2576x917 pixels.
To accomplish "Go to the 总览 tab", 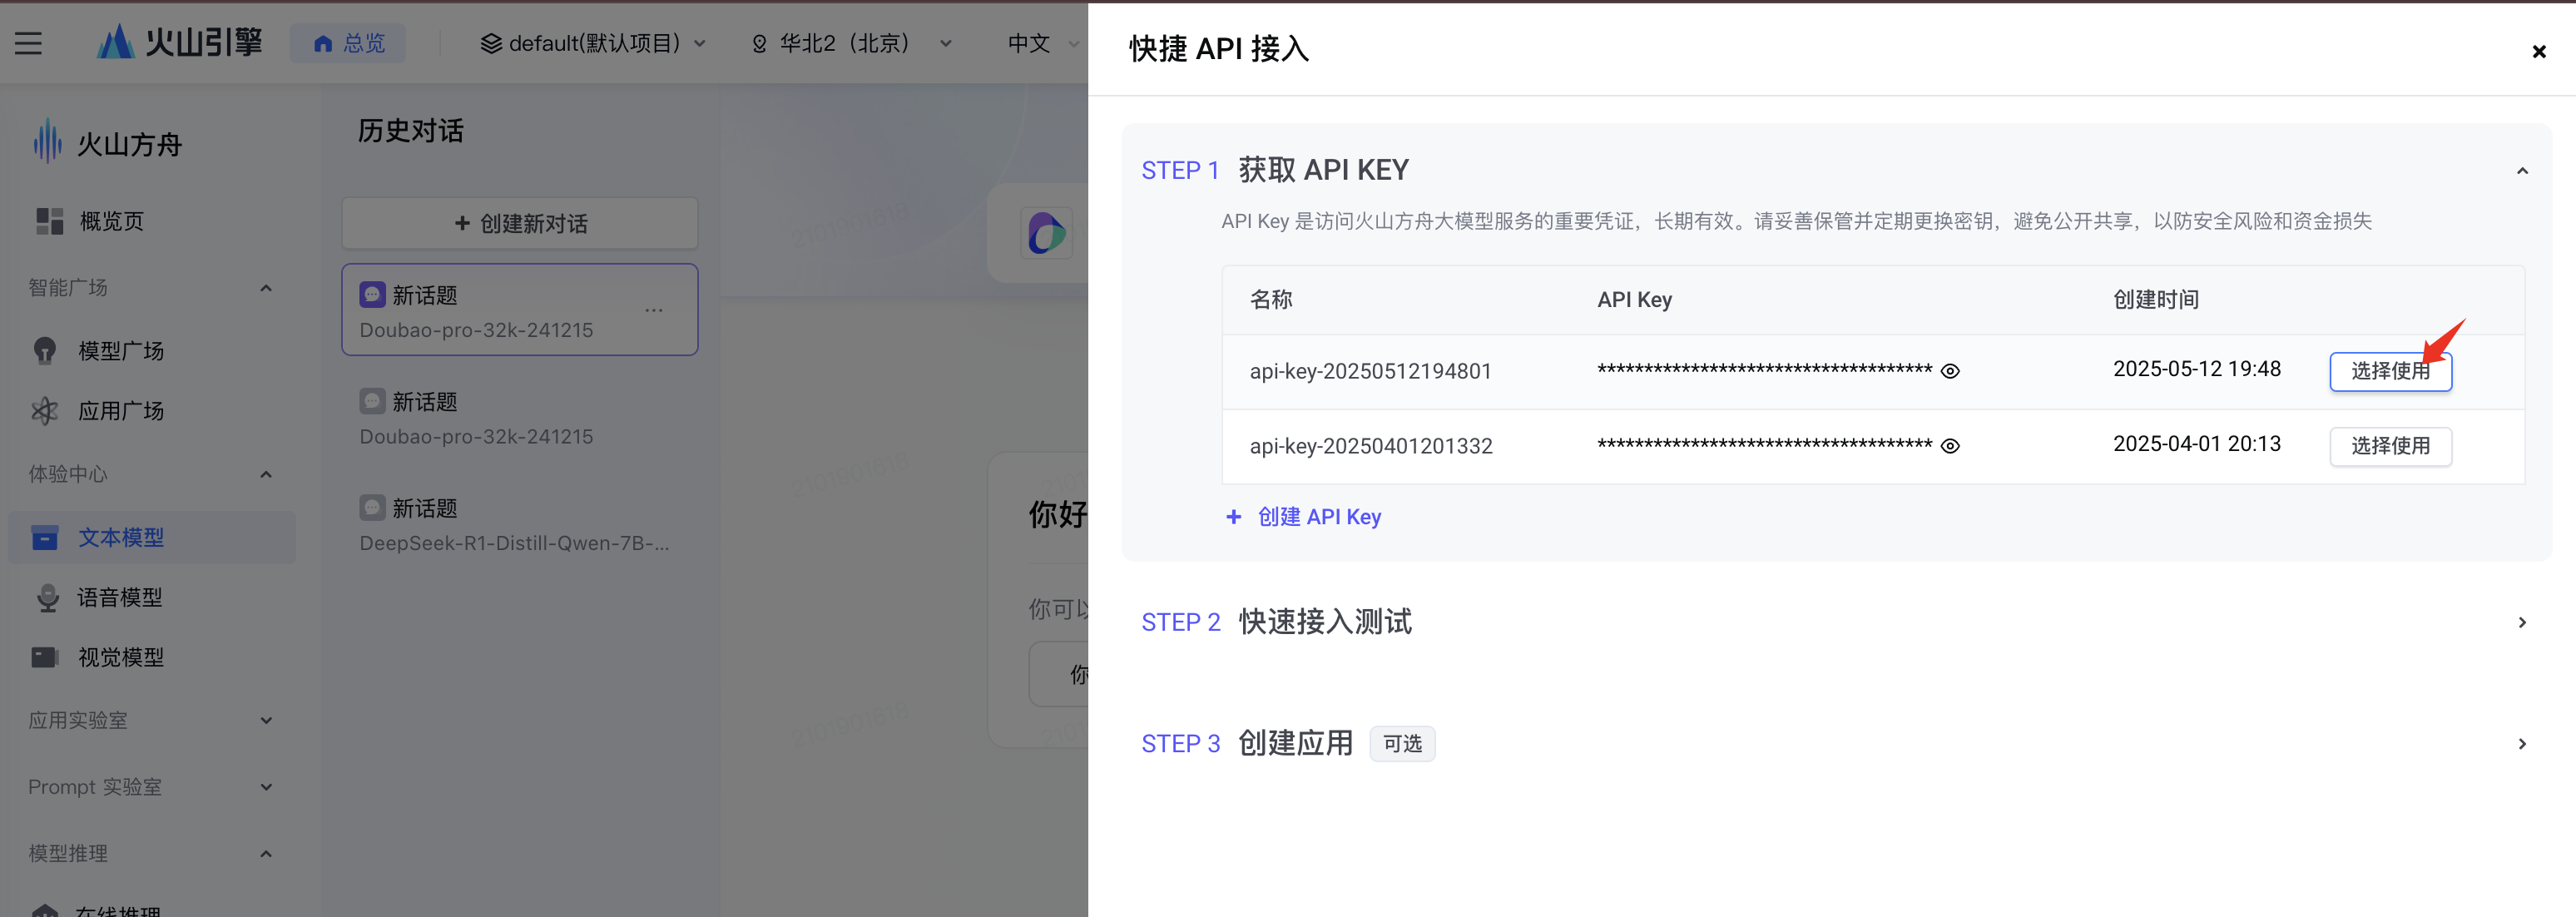I will click(348, 43).
